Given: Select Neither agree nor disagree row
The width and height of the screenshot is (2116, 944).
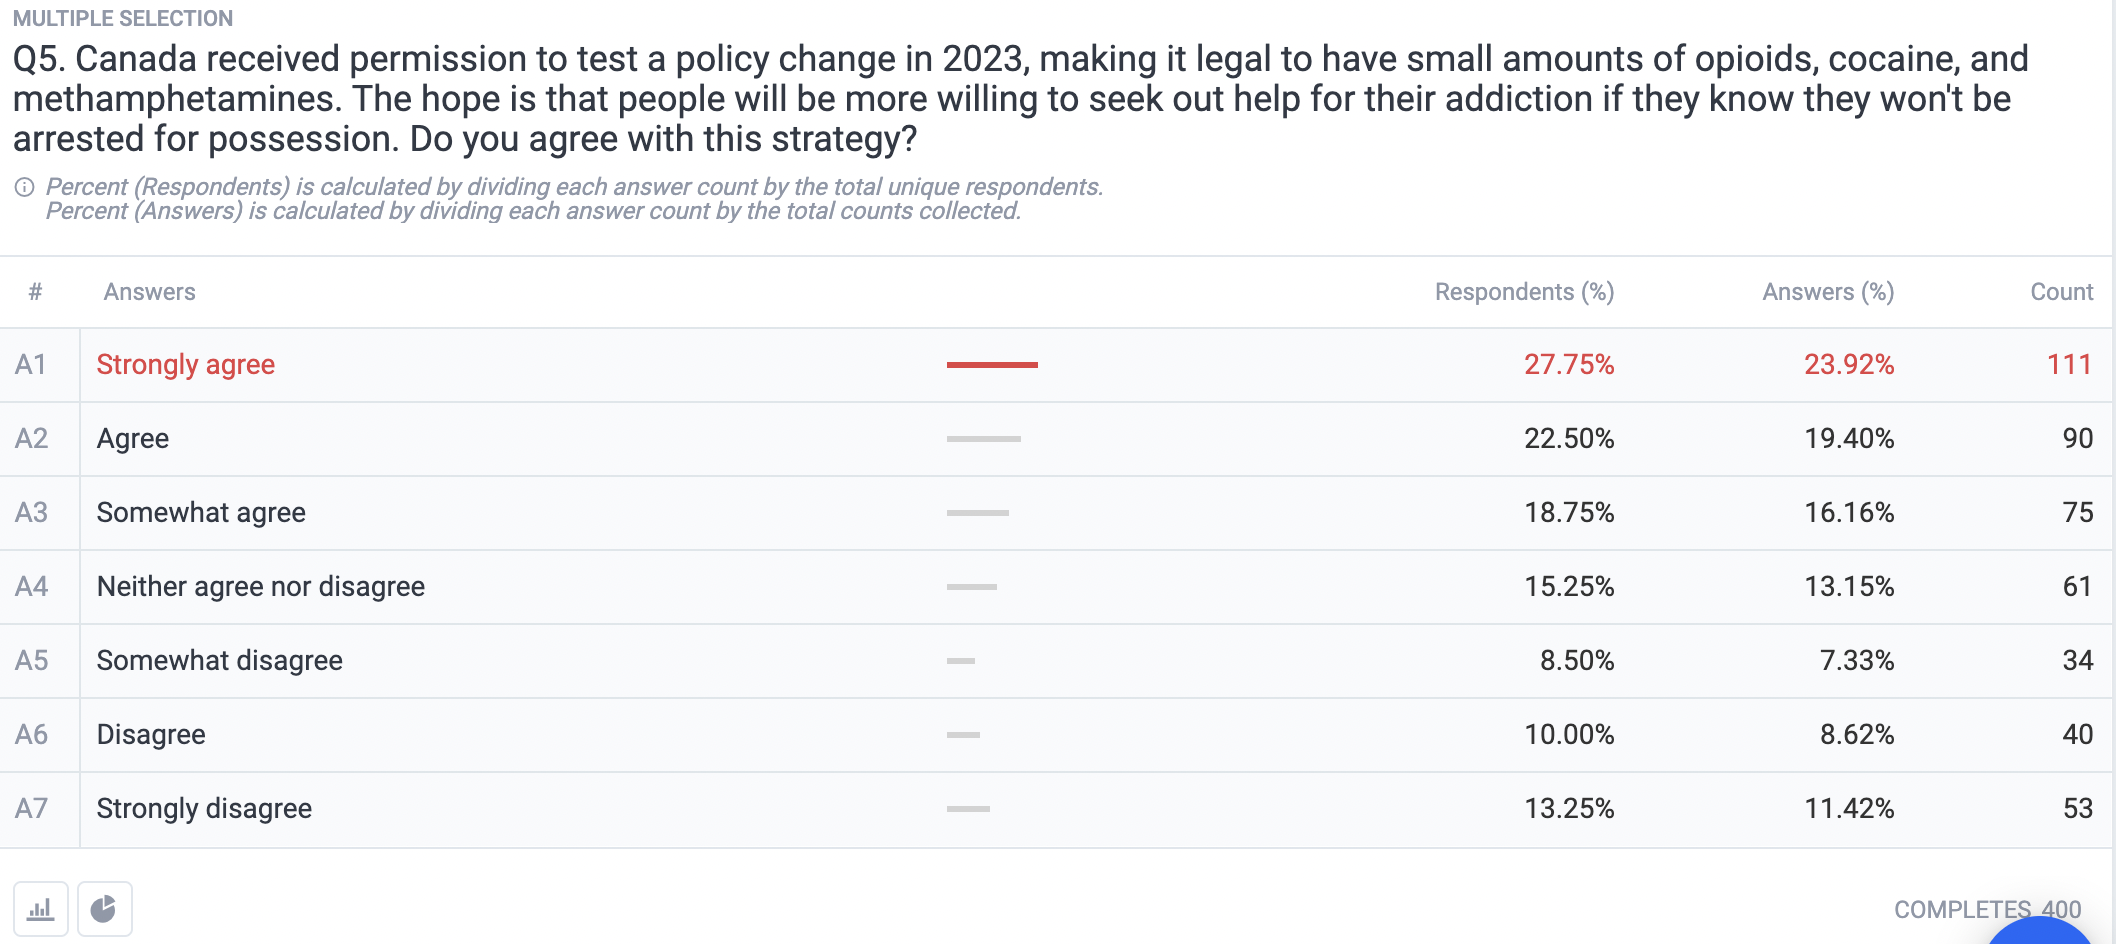Looking at the screenshot, I should 1056,587.
